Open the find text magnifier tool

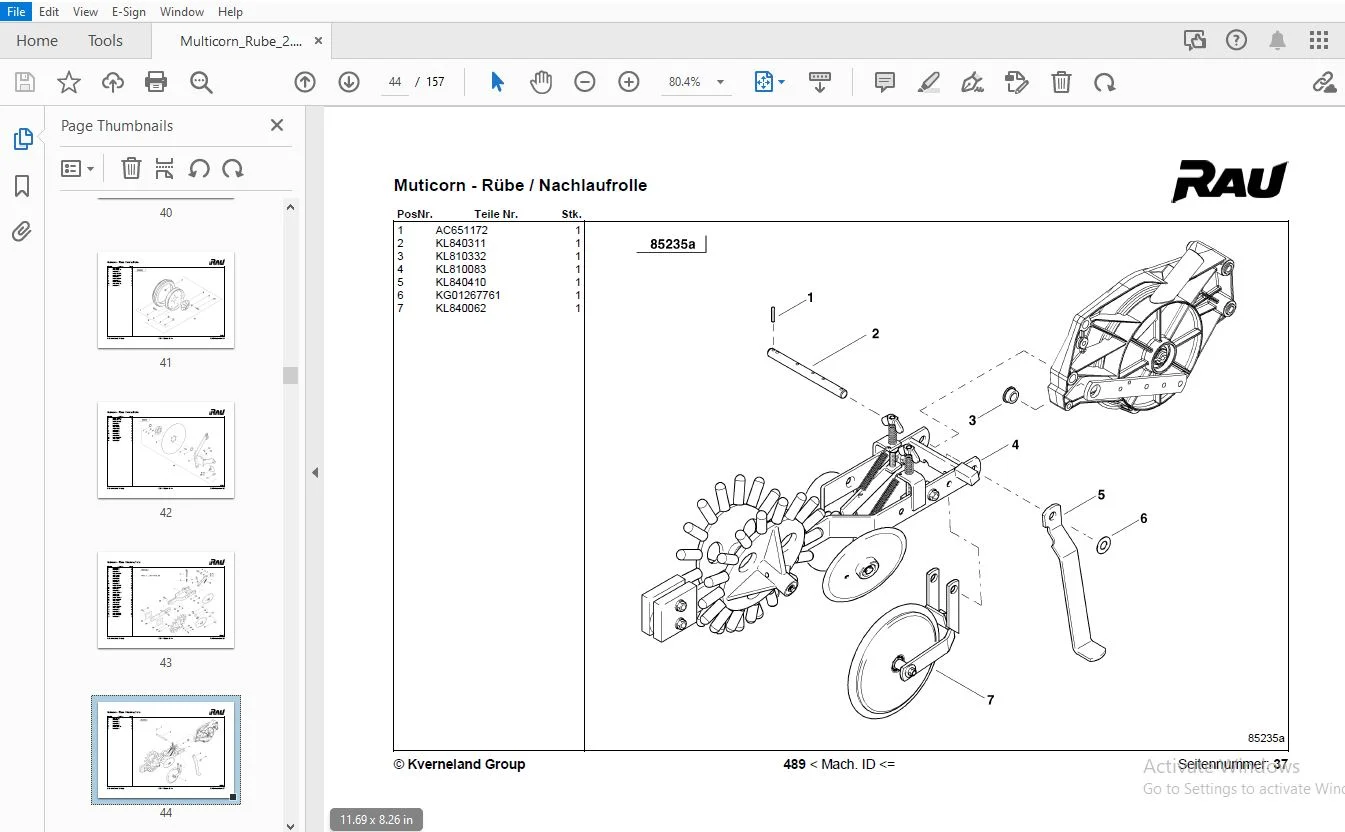tap(201, 82)
